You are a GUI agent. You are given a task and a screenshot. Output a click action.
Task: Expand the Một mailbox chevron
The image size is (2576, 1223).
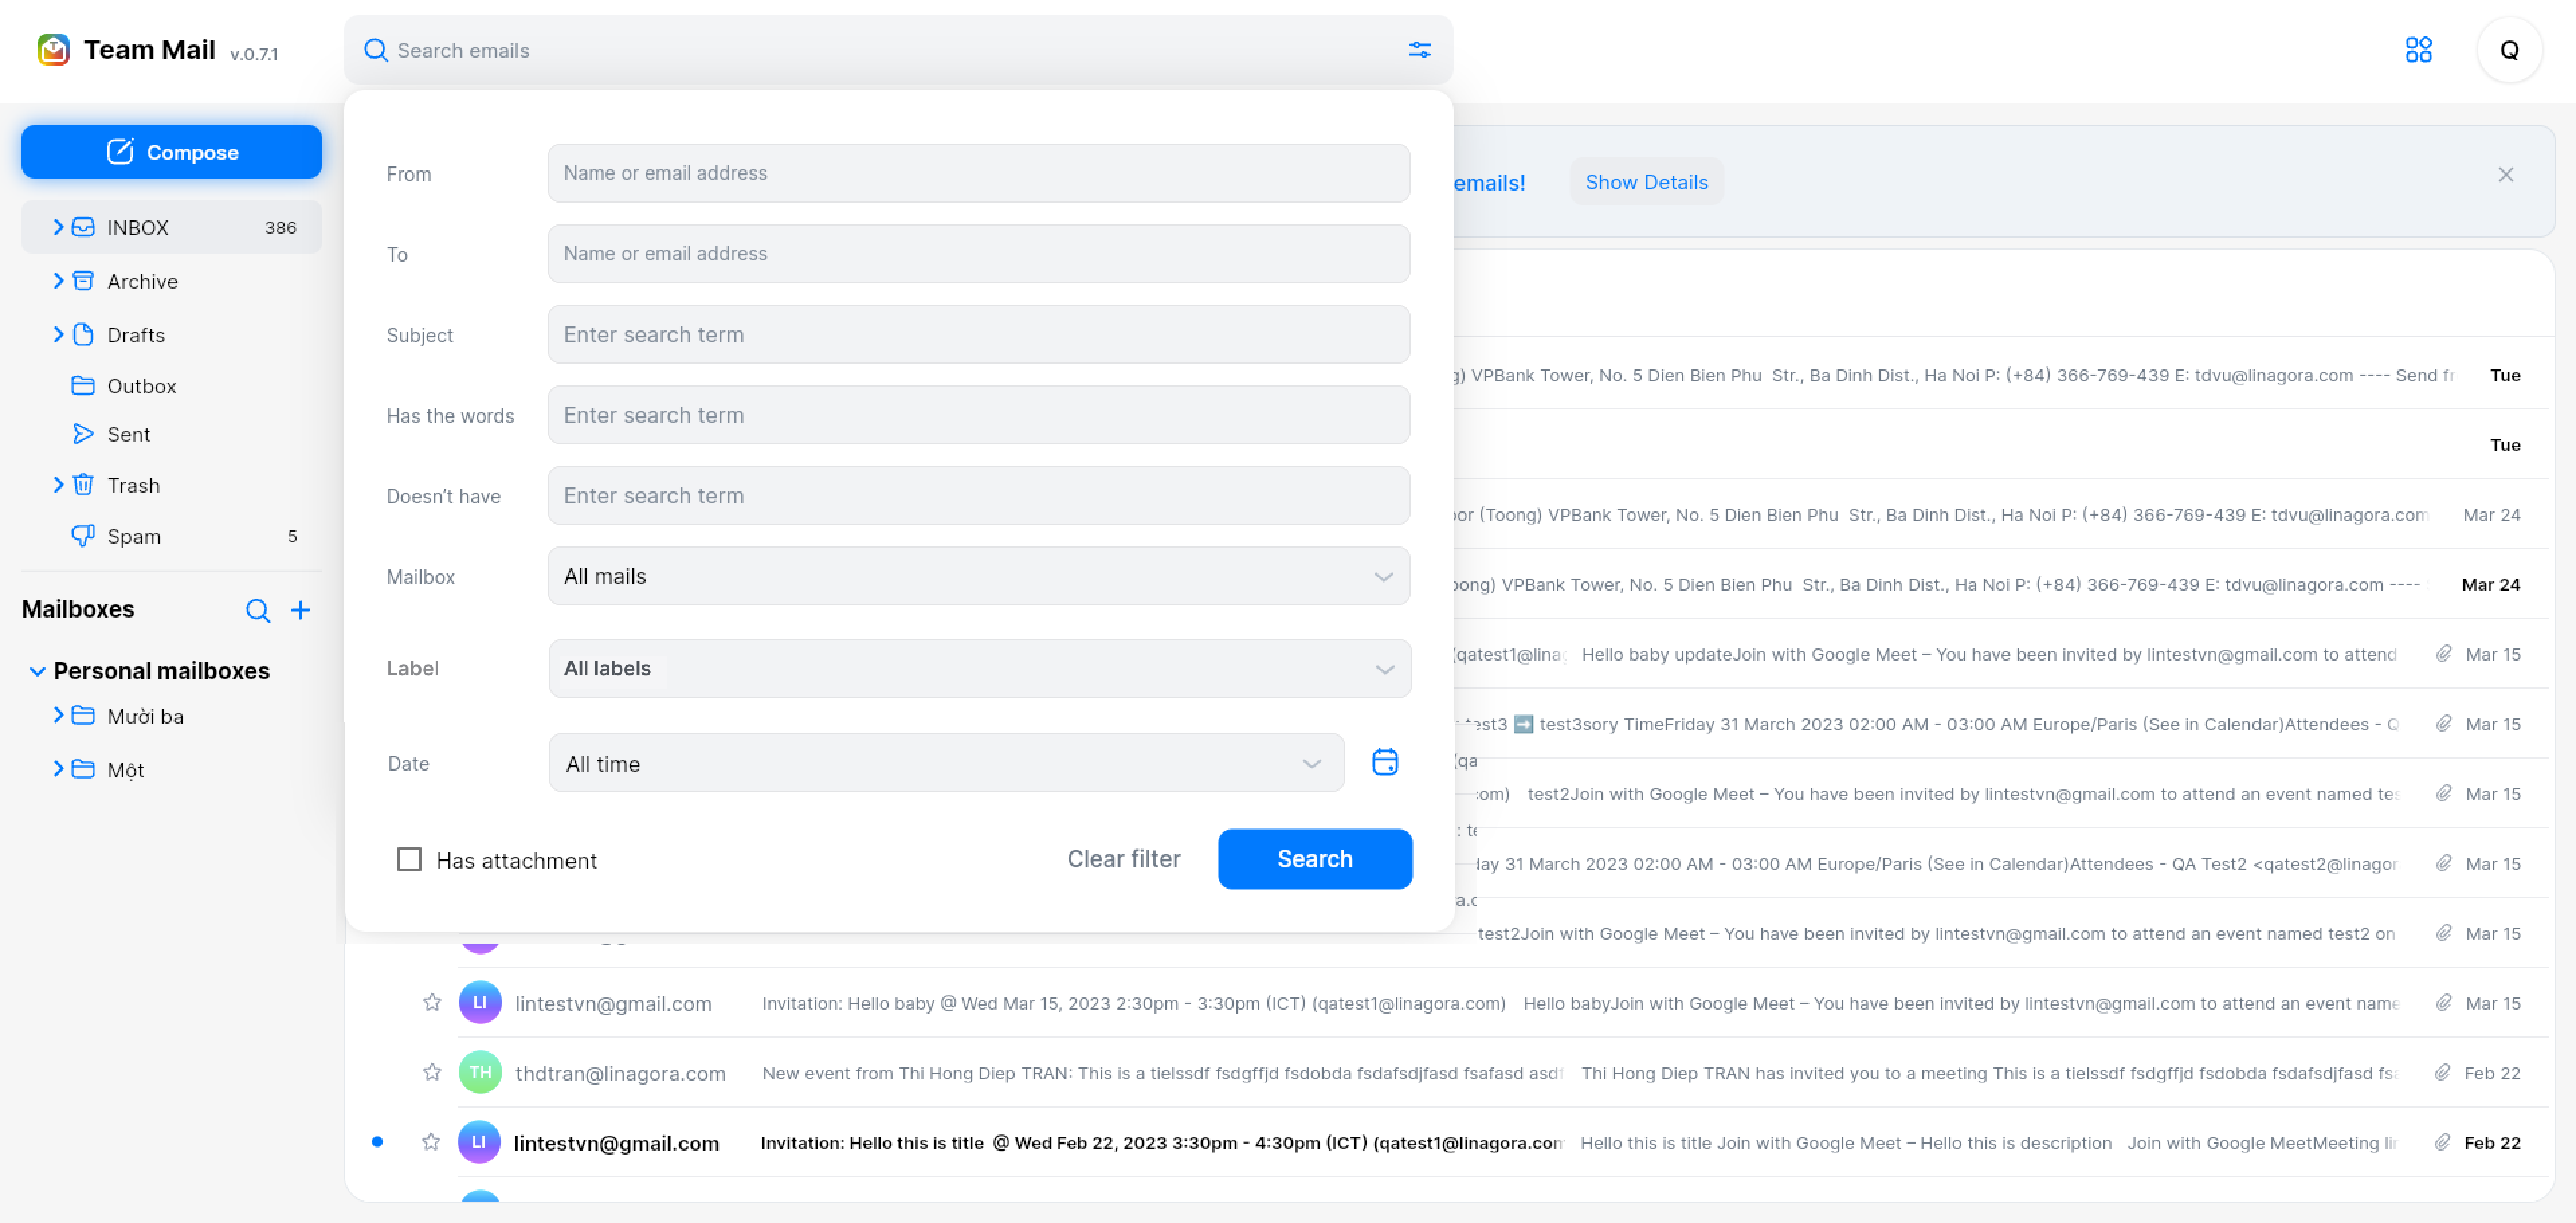point(58,769)
